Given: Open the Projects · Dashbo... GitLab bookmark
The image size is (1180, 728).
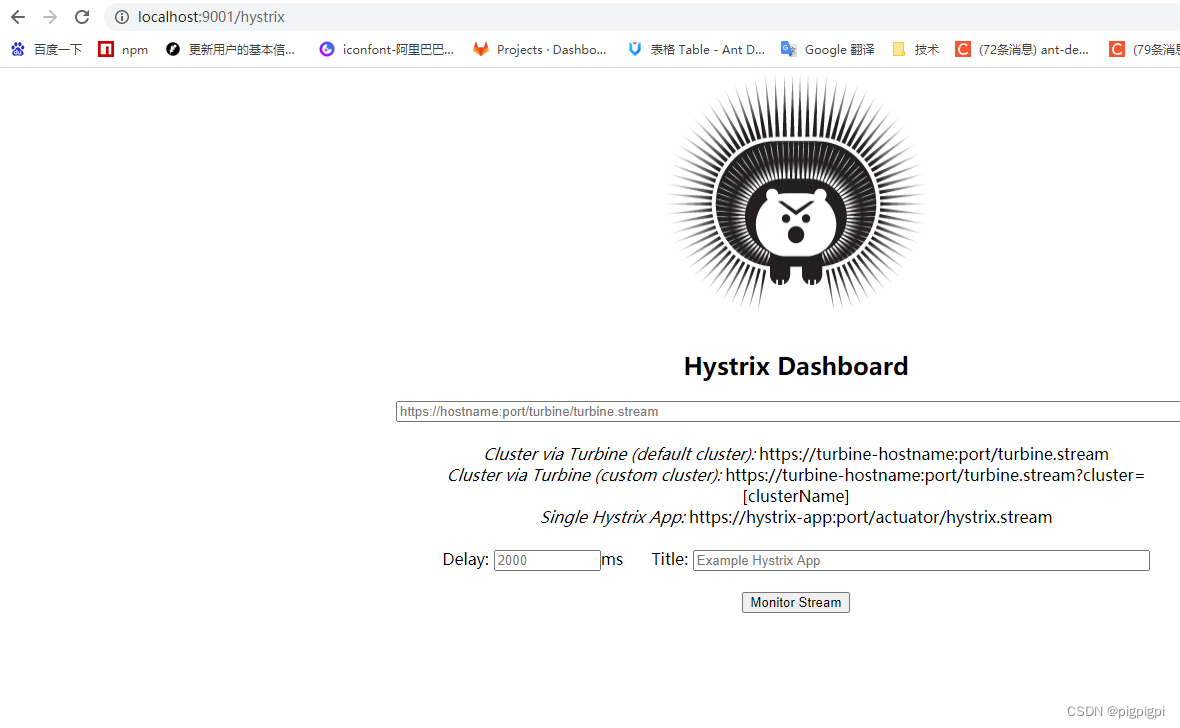Looking at the screenshot, I should pyautogui.click(x=540, y=49).
